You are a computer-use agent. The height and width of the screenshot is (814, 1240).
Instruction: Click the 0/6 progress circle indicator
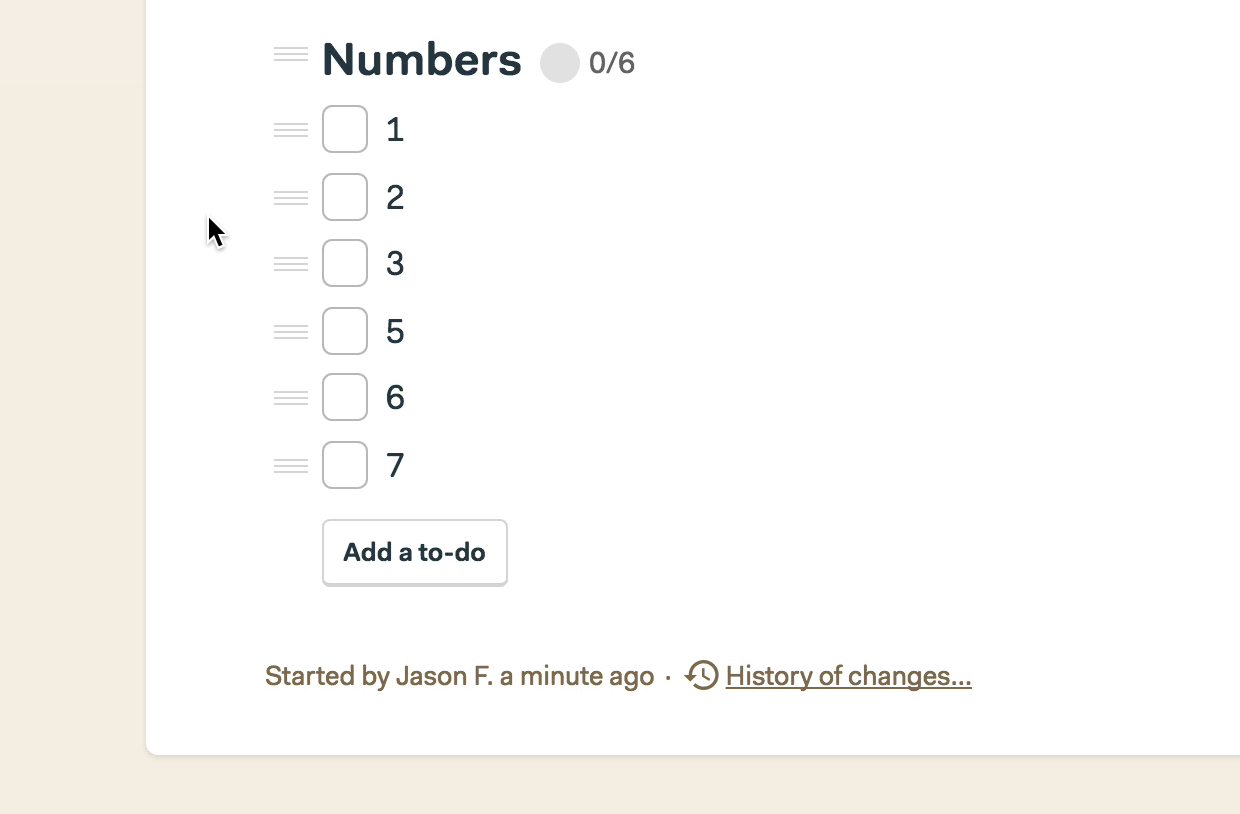(x=560, y=63)
